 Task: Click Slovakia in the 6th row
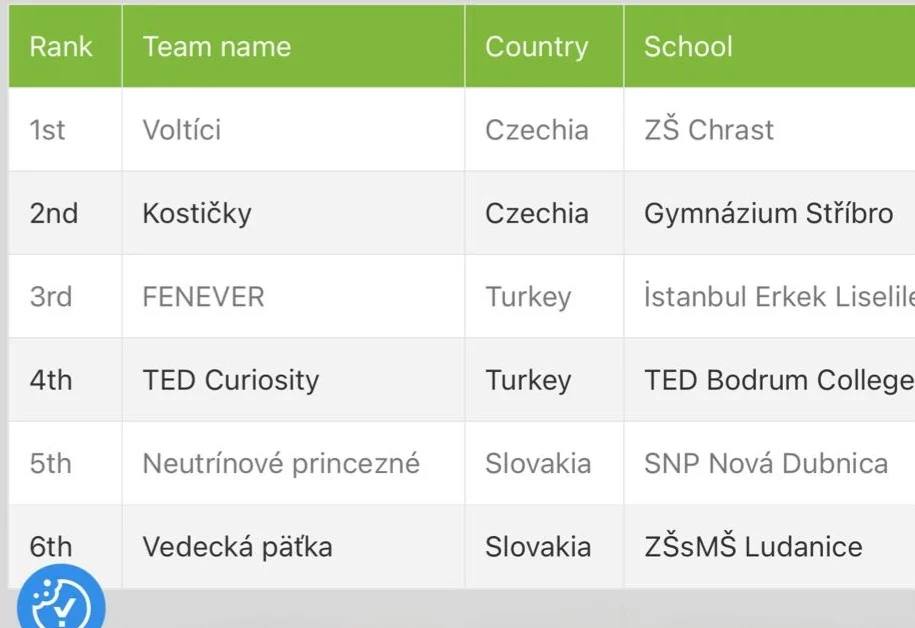pos(537,547)
